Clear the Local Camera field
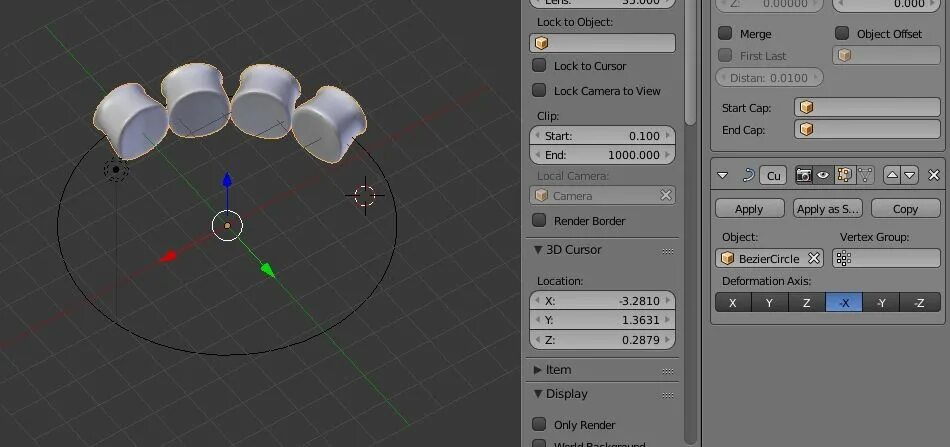 point(665,195)
